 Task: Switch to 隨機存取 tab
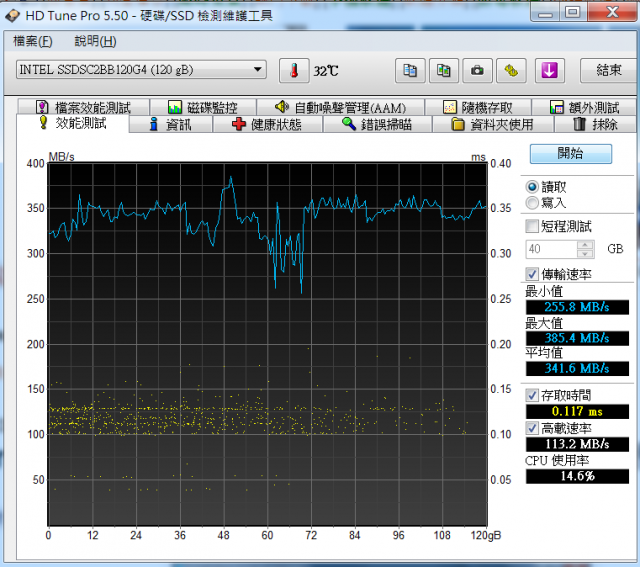478,107
